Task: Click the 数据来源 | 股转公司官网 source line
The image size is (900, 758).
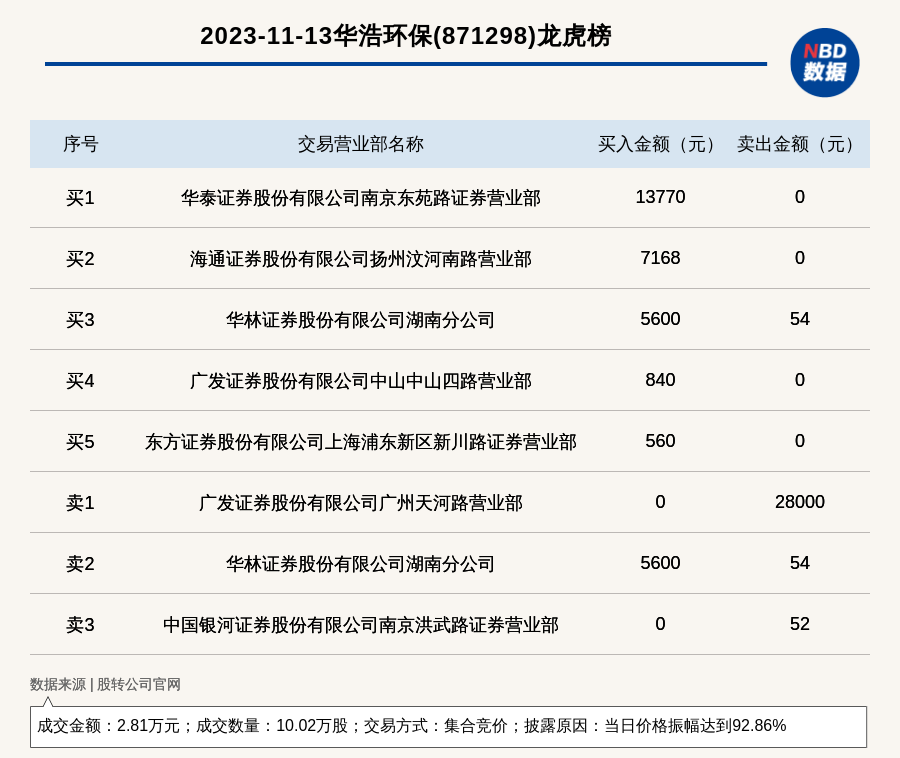Action: pyautogui.click(x=105, y=684)
